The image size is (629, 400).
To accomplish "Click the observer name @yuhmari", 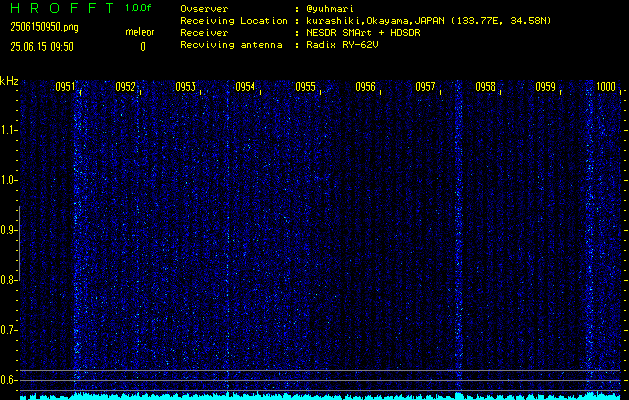I will [x=330, y=9].
